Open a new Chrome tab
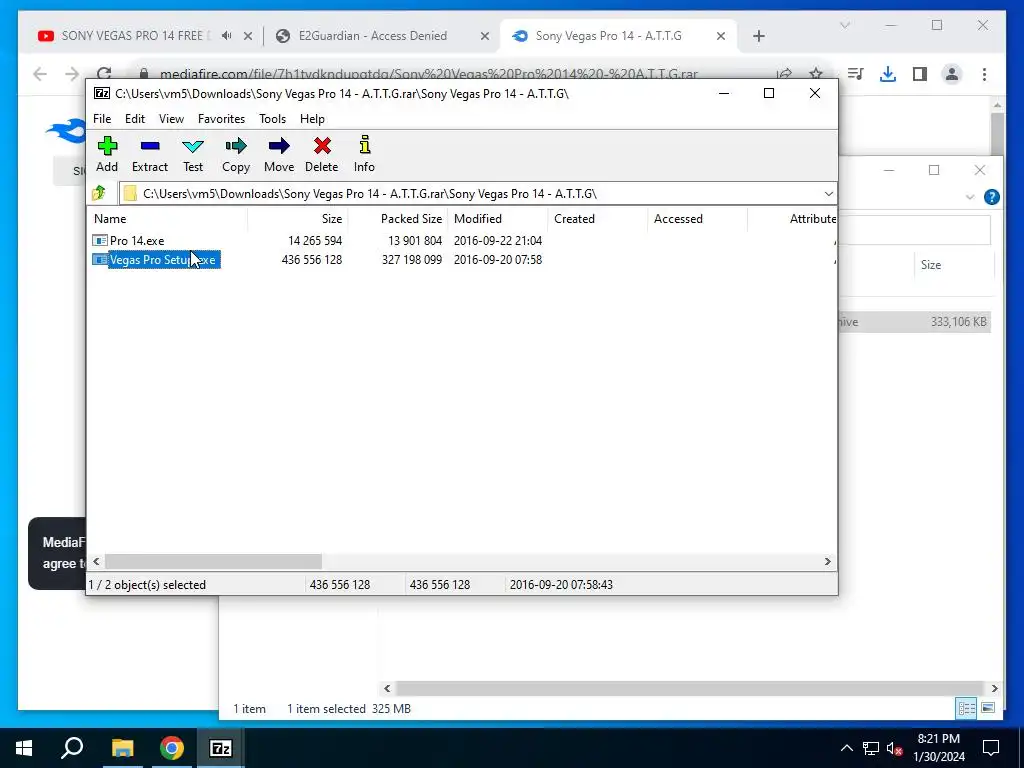This screenshot has width=1024, height=768. tap(758, 37)
